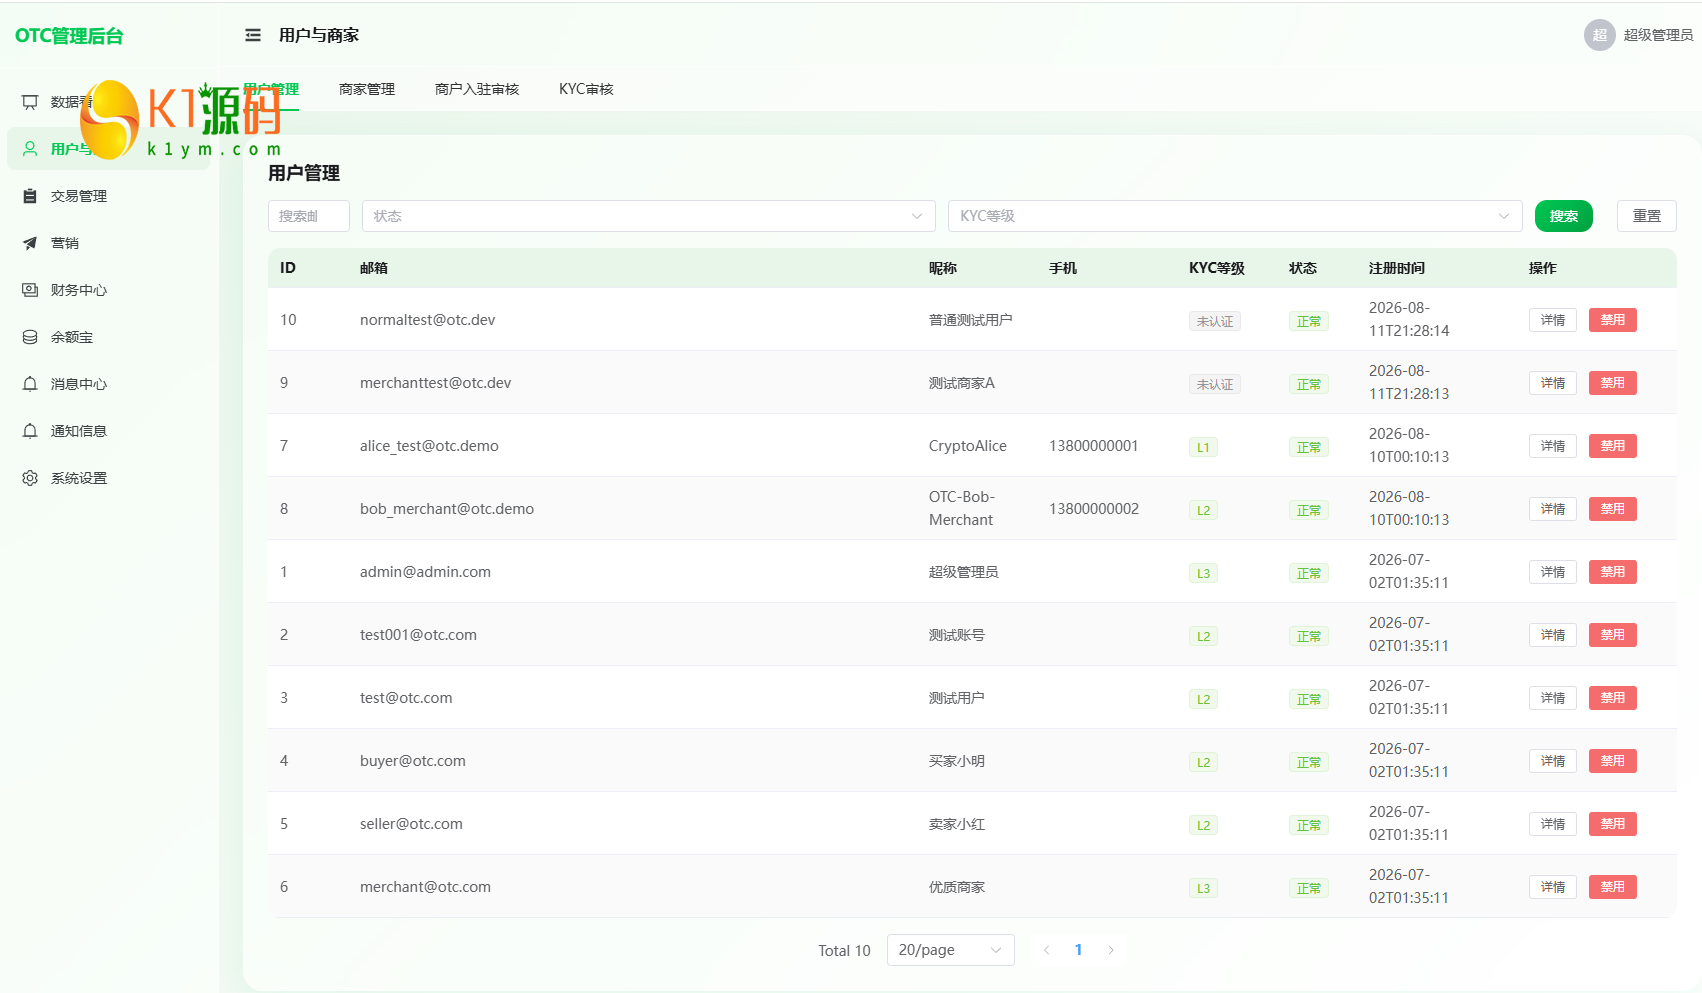The width and height of the screenshot is (1702, 993).
Task: Open 详情 for buyer@otc.com
Action: [x=1553, y=761]
